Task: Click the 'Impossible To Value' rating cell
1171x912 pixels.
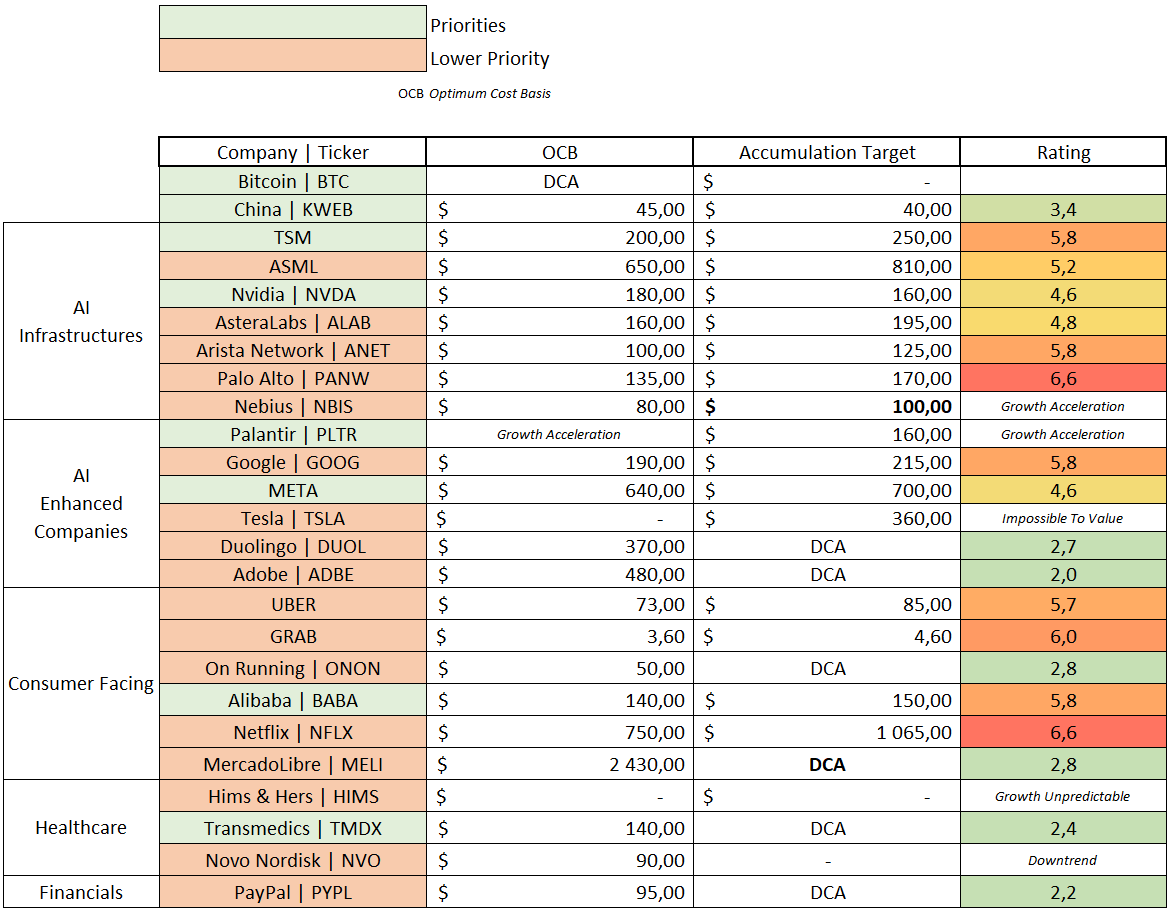Action: click(1063, 518)
